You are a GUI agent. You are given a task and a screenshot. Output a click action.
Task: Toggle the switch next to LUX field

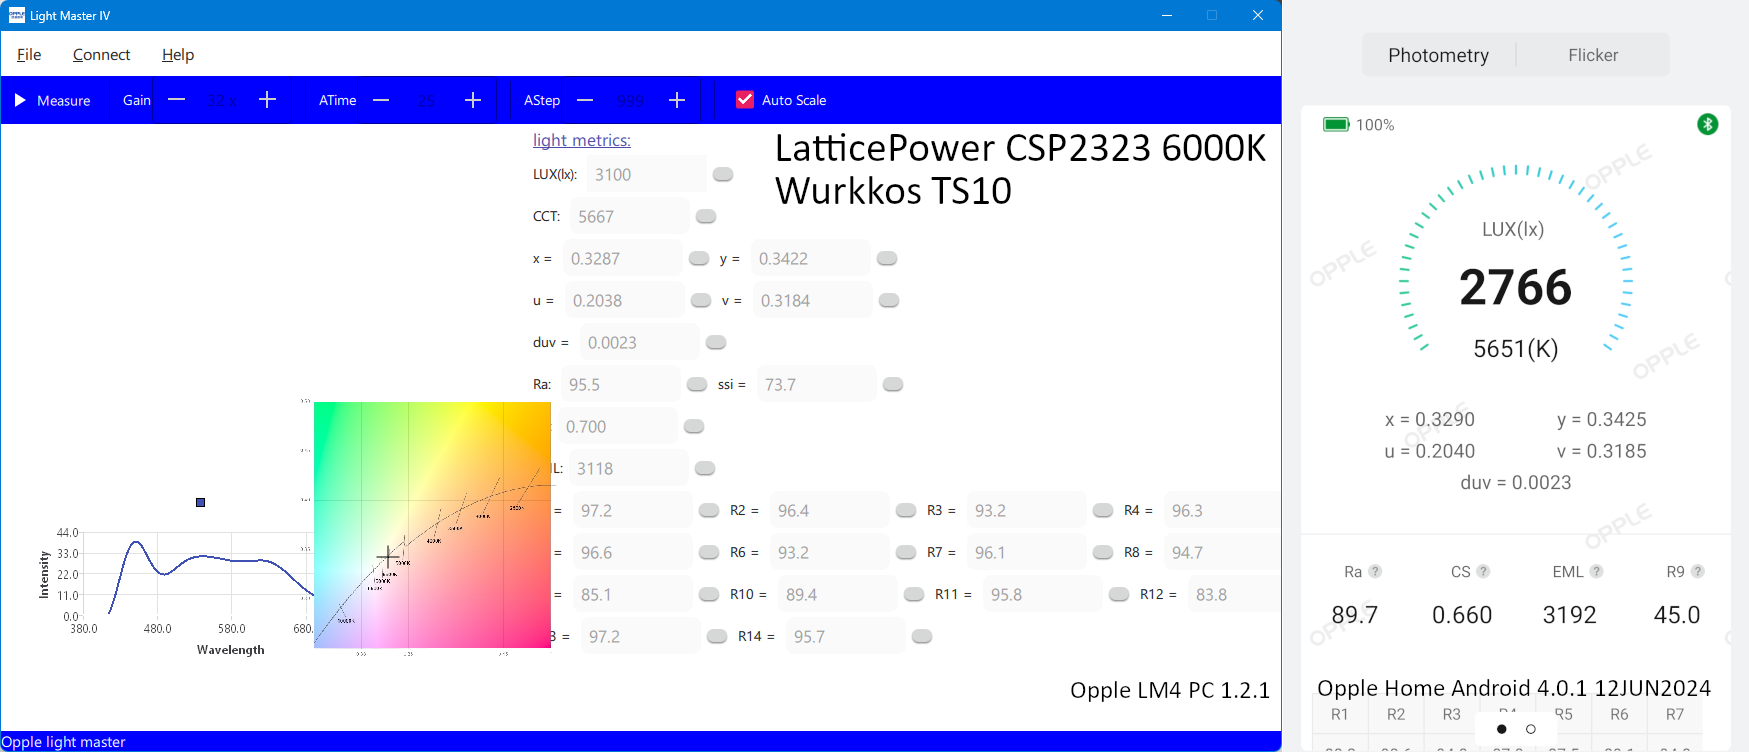723,174
